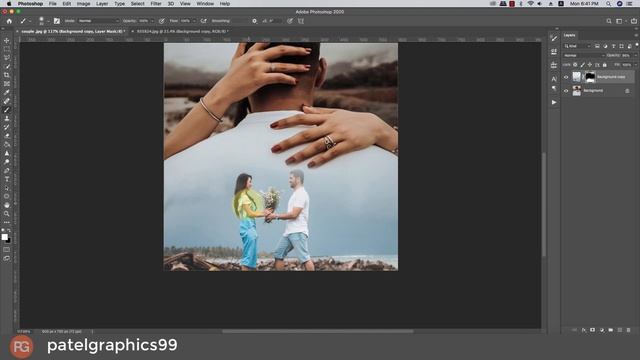Open the Apple menu
Viewport: 640px width, 360px height.
[x=9, y=4]
